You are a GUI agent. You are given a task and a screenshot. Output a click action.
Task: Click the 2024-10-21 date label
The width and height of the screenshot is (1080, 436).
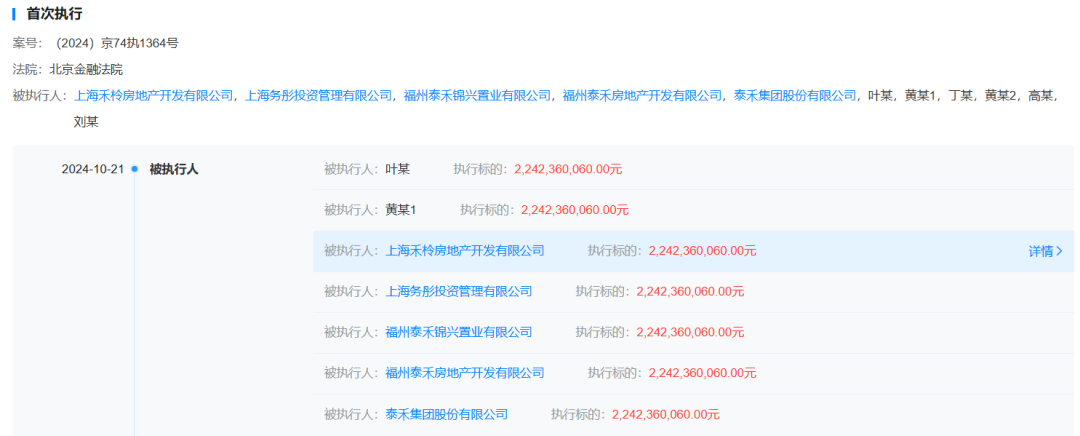coord(92,169)
